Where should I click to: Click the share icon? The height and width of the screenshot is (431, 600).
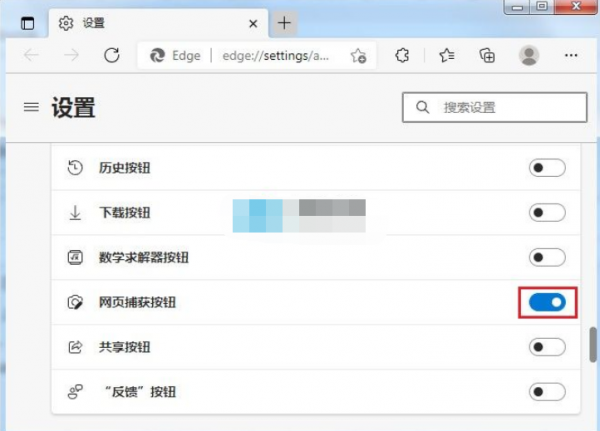(x=75, y=347)
